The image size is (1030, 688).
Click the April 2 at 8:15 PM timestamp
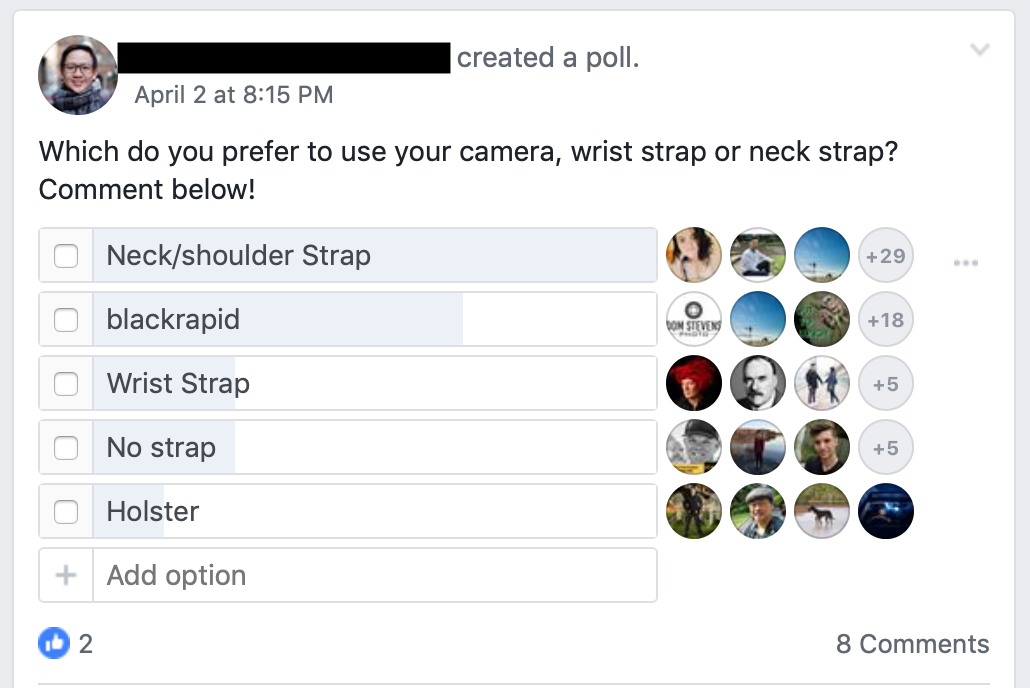coord(234,95)
